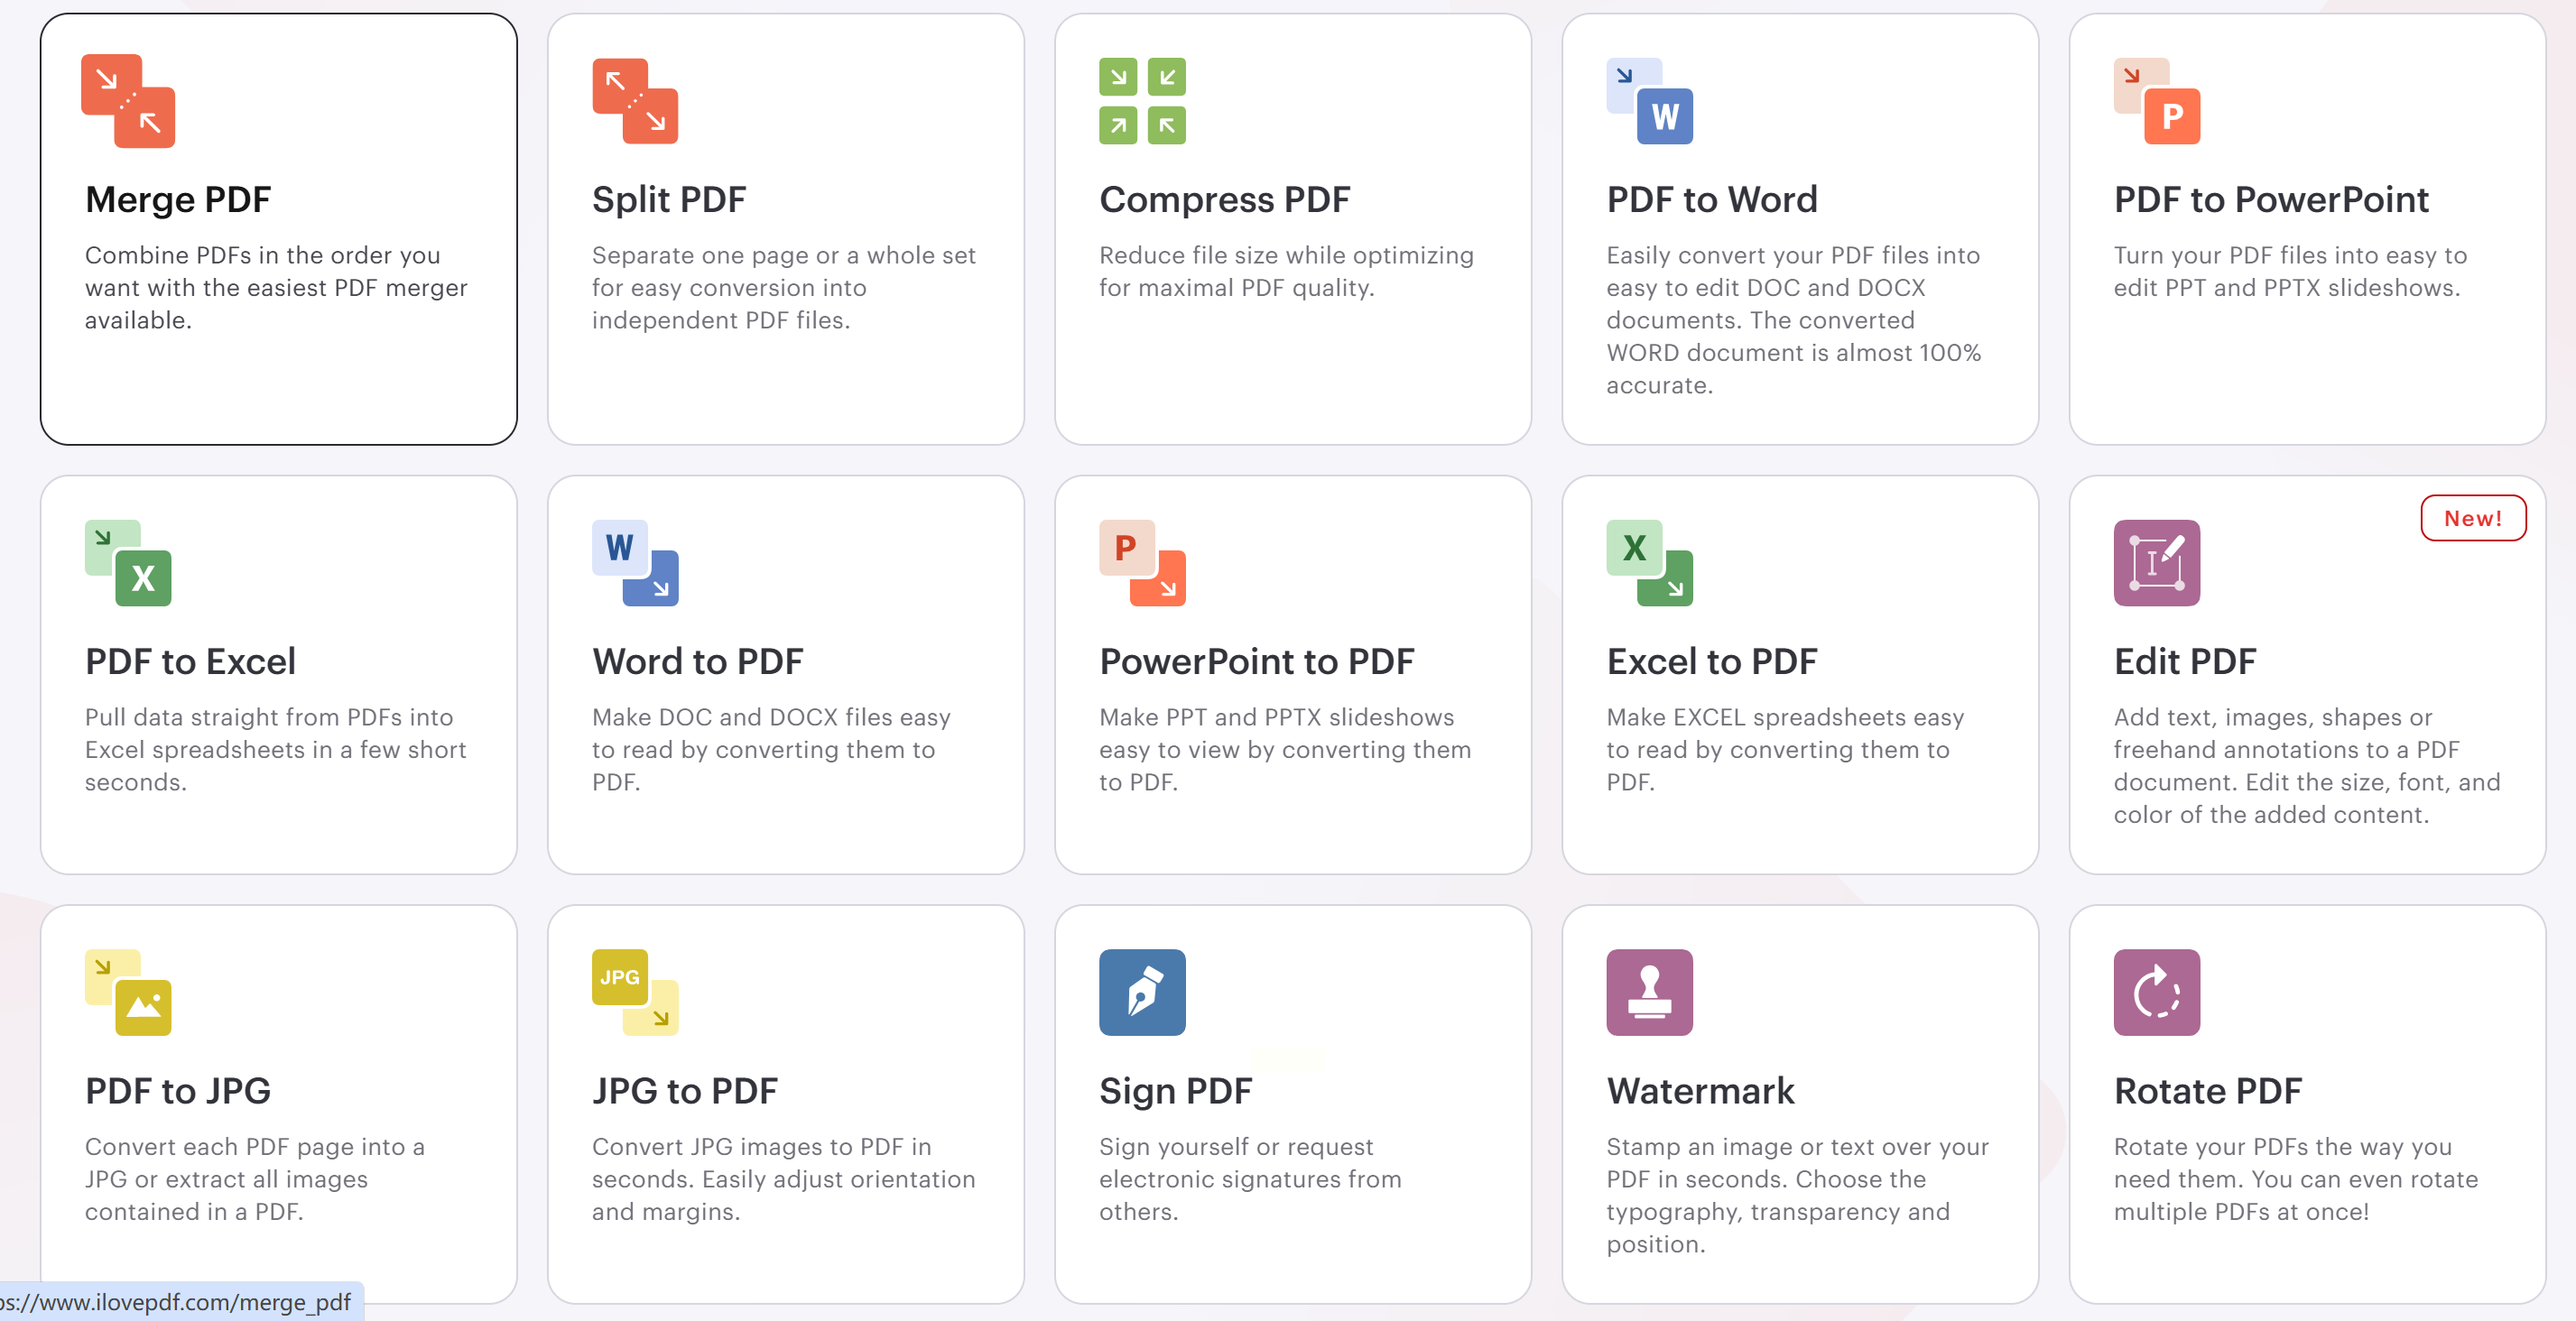The image size is (2576, 1321).
Task: Click the green Compress PDF icon
Action: click(x=1142, y=101)
